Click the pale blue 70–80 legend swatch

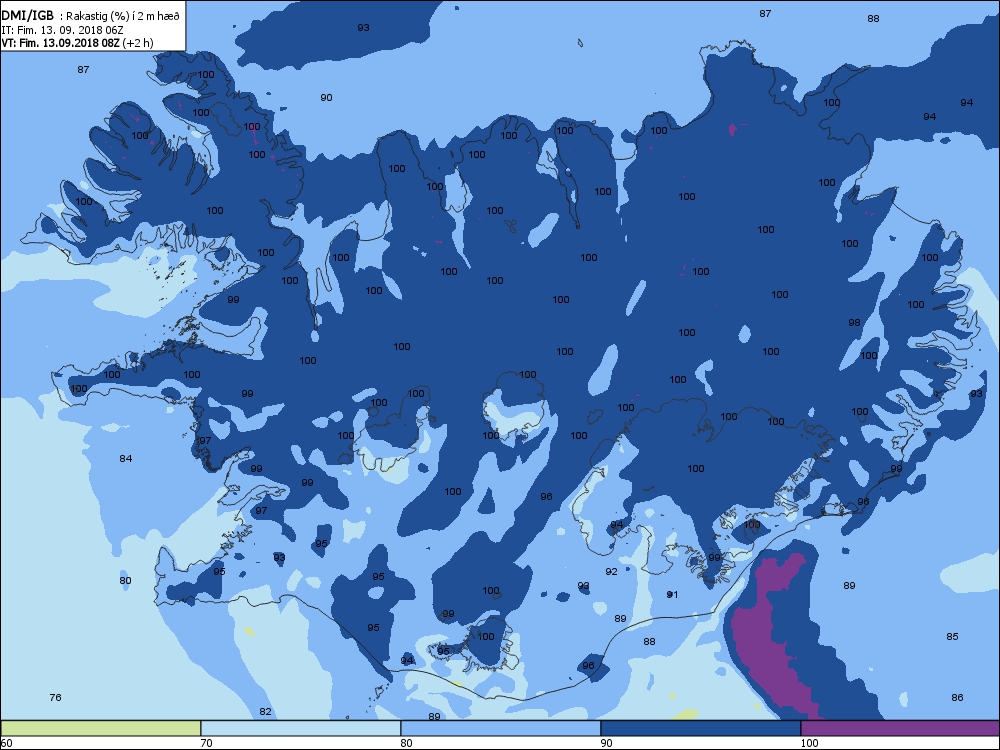point(300,728)
